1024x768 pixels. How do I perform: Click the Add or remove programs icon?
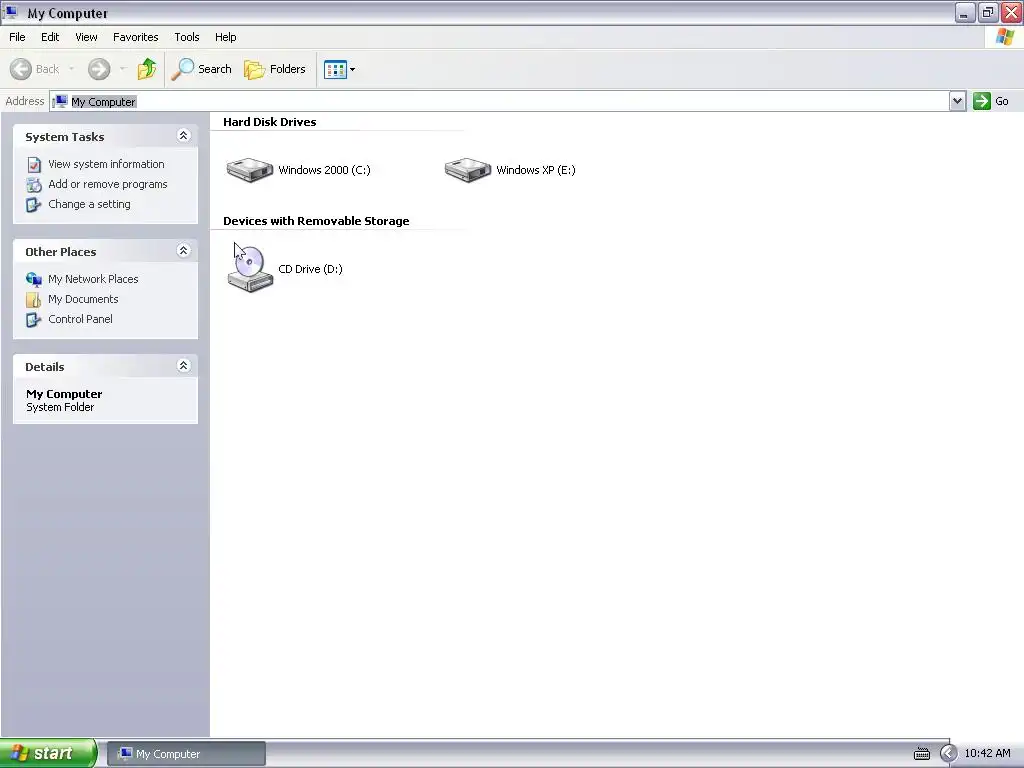pos(34,185)
